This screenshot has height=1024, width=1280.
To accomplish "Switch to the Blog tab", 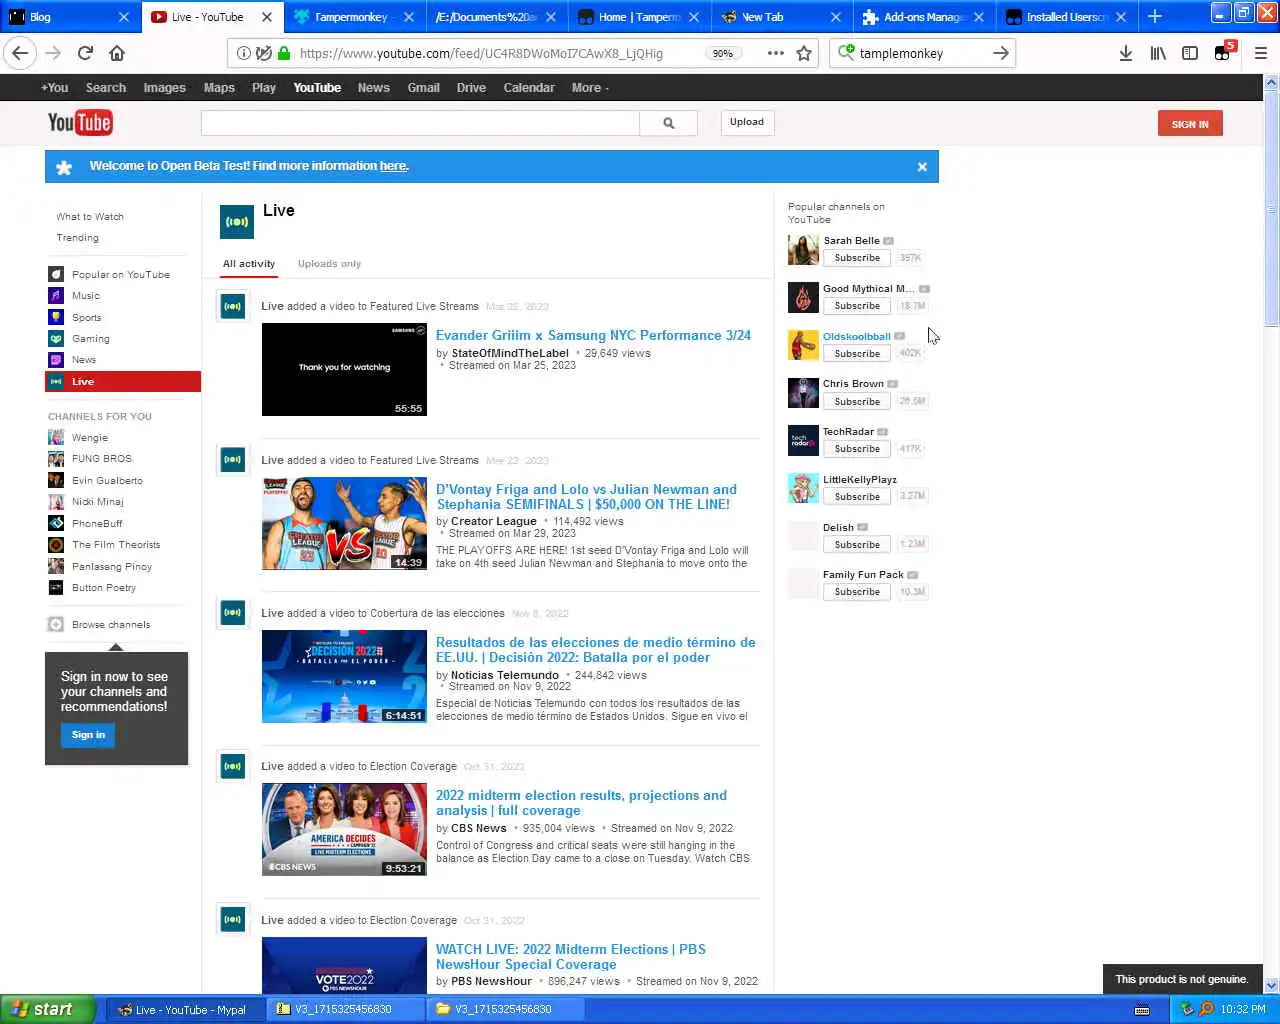I will tap(70, 17).
